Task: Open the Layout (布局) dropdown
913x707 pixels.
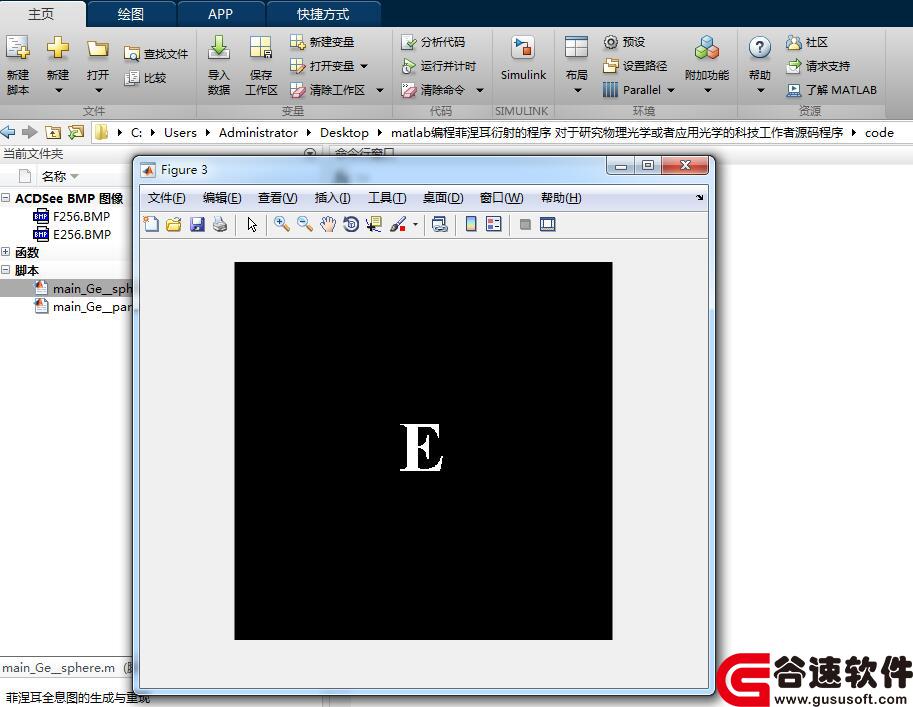Action: (x=578, y=90)
